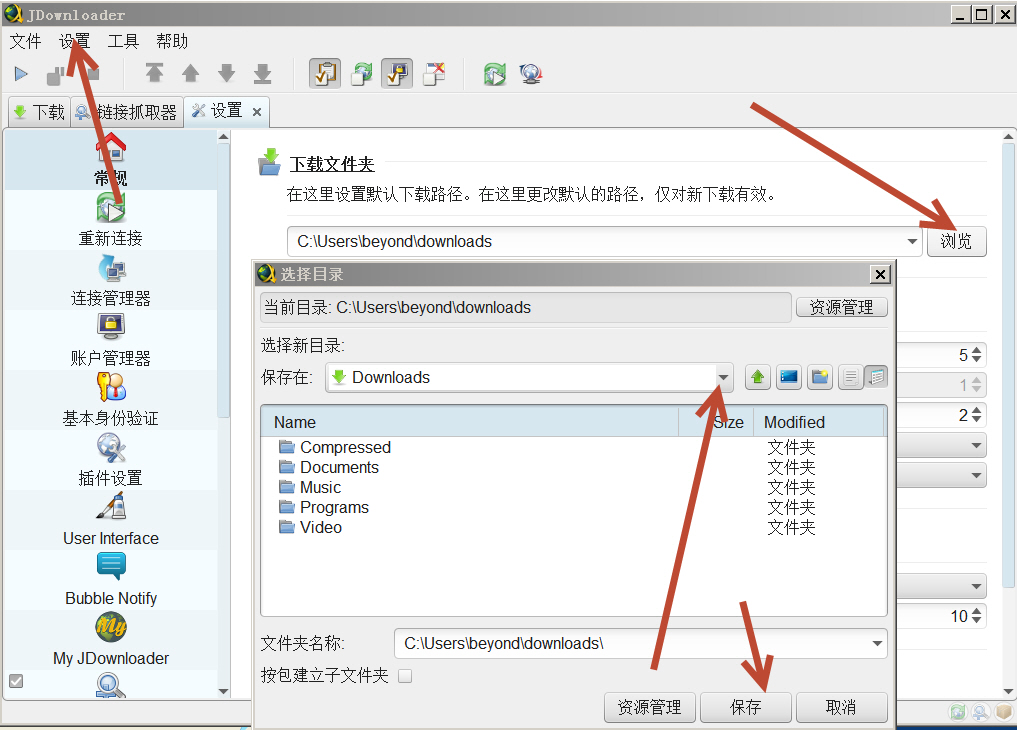Click the green reconnect status bar icon
This screenshot has height=730, width=1017.
click(958, 712)
